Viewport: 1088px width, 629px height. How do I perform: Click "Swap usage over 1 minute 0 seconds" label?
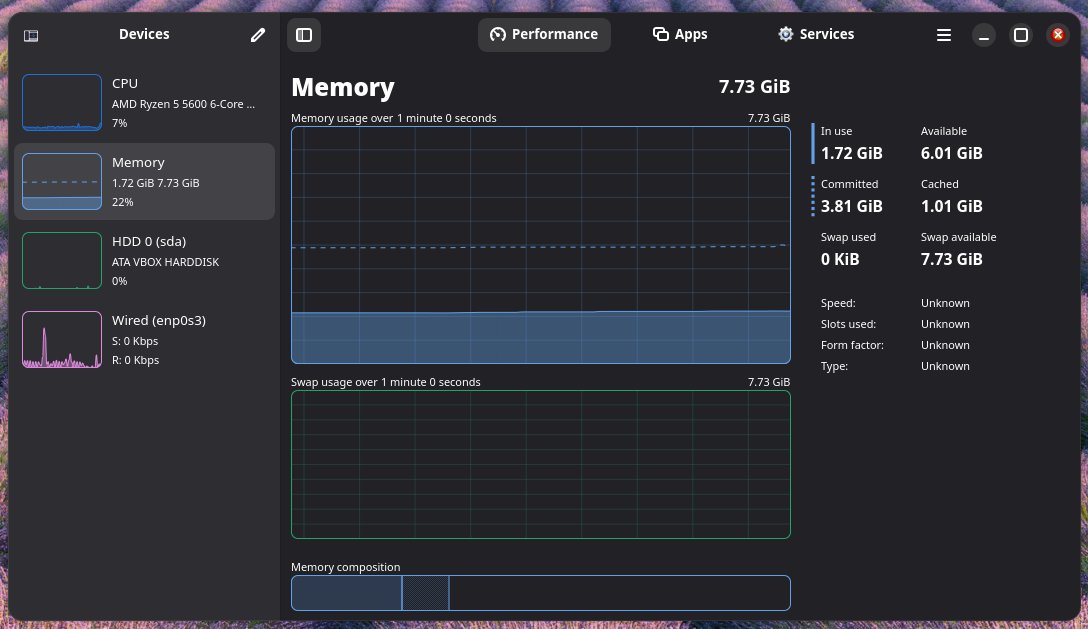(386, 382)
